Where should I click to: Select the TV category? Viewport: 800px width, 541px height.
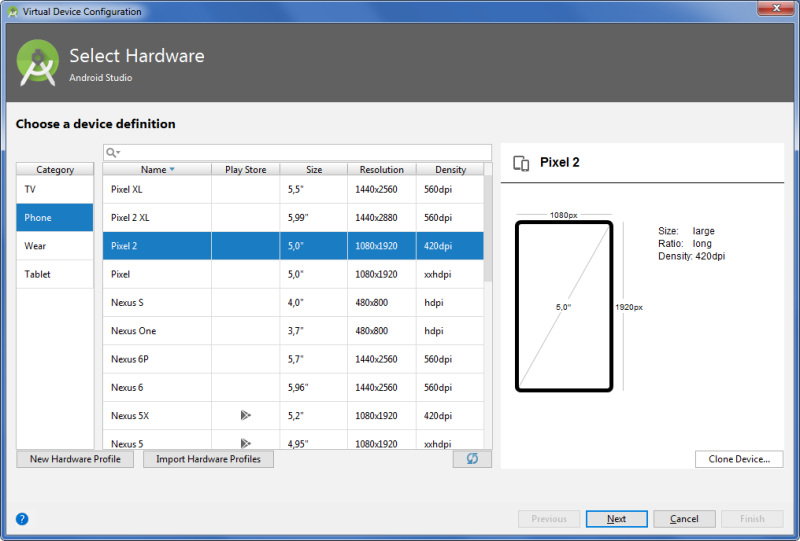pyautogui.click(x=55, y=189)
